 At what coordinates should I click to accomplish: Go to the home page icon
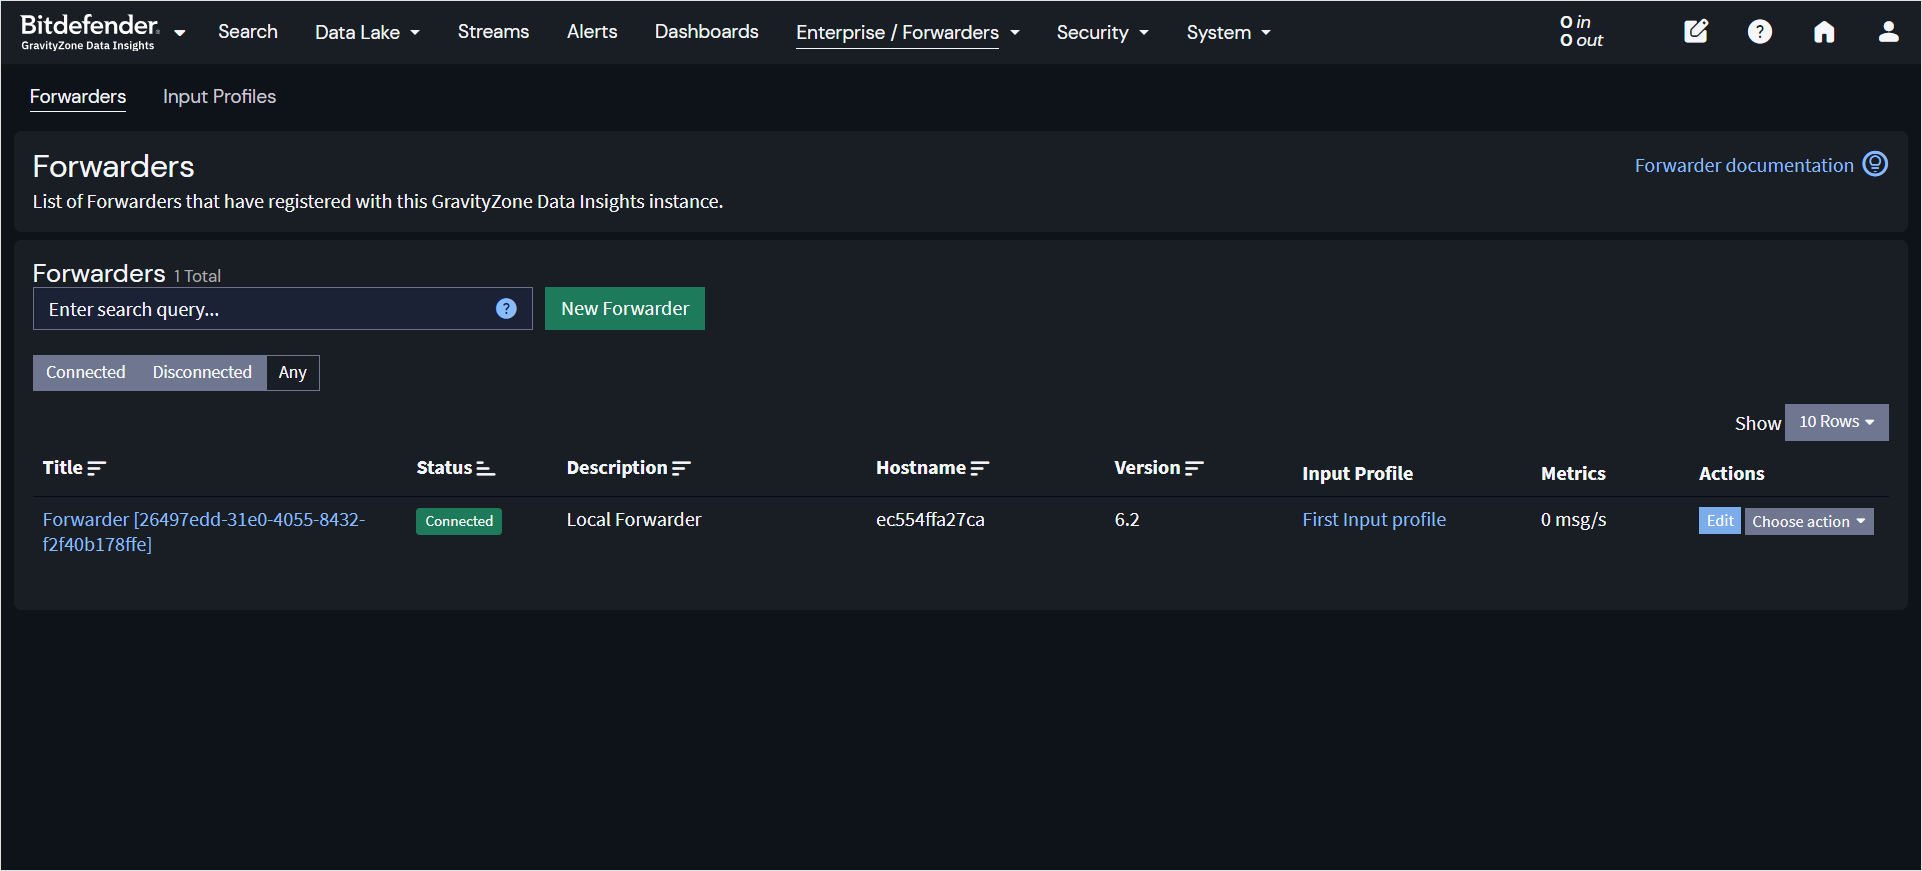[x=1824, y=32]
